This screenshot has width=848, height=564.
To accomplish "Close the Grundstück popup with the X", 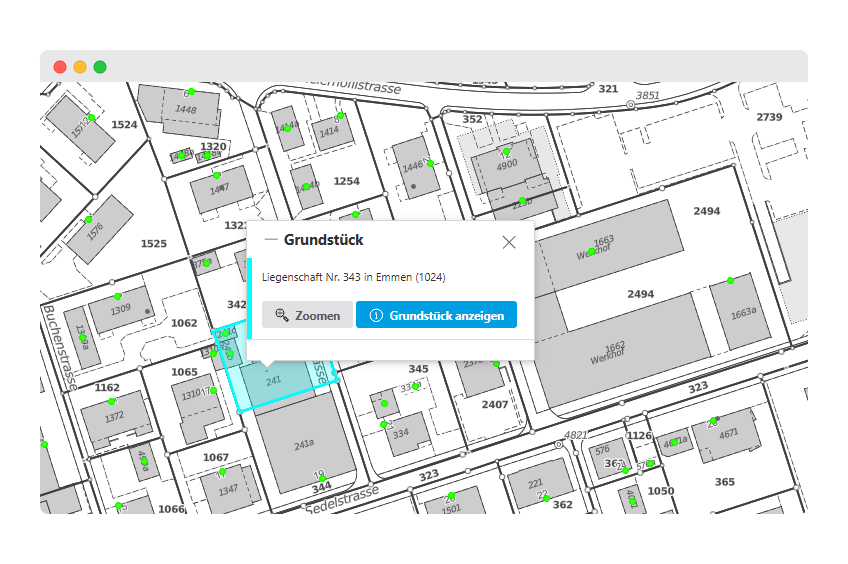I will (x=509, y=241).
